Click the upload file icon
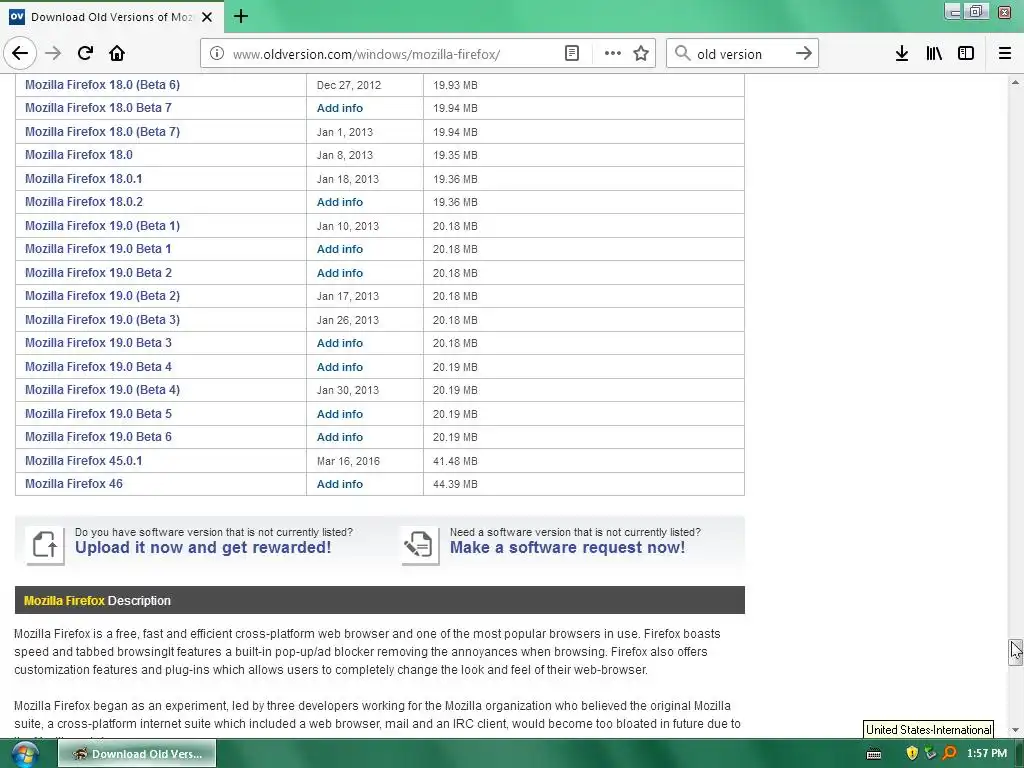Screen dimensions: 1024x768 click(x=45, y=545)
